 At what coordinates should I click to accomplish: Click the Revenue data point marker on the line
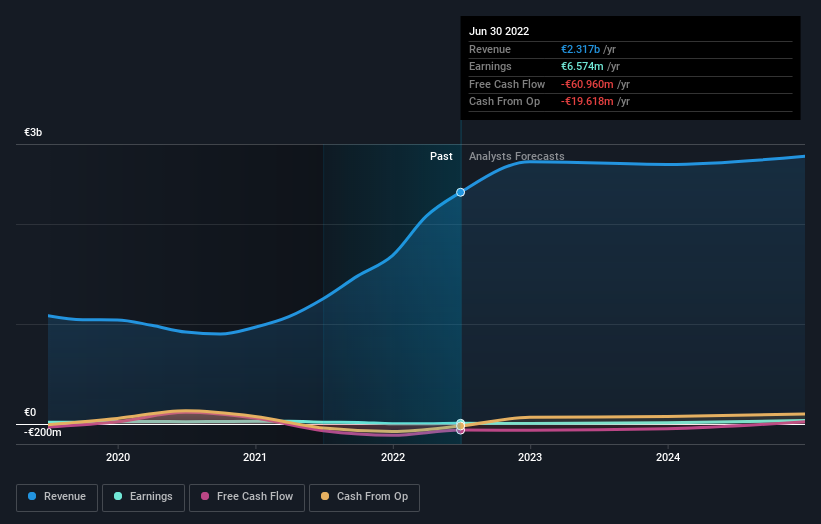[x=460, y=193]
